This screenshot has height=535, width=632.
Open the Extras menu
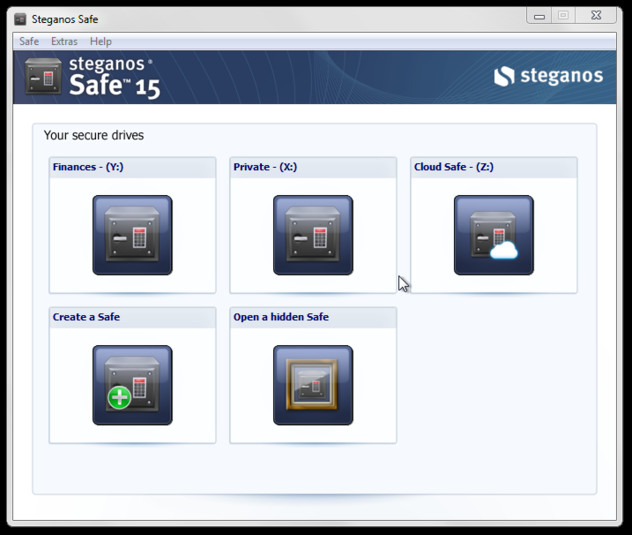pyautogui.click(x=64, y=41)
